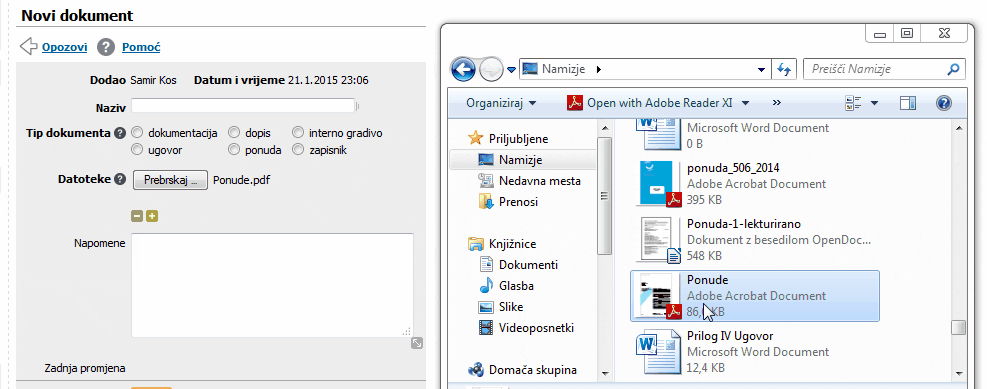Viewport: 987px width, 389px height.
Task: Select zapisnik document type
Action: [x=298, y=150]
